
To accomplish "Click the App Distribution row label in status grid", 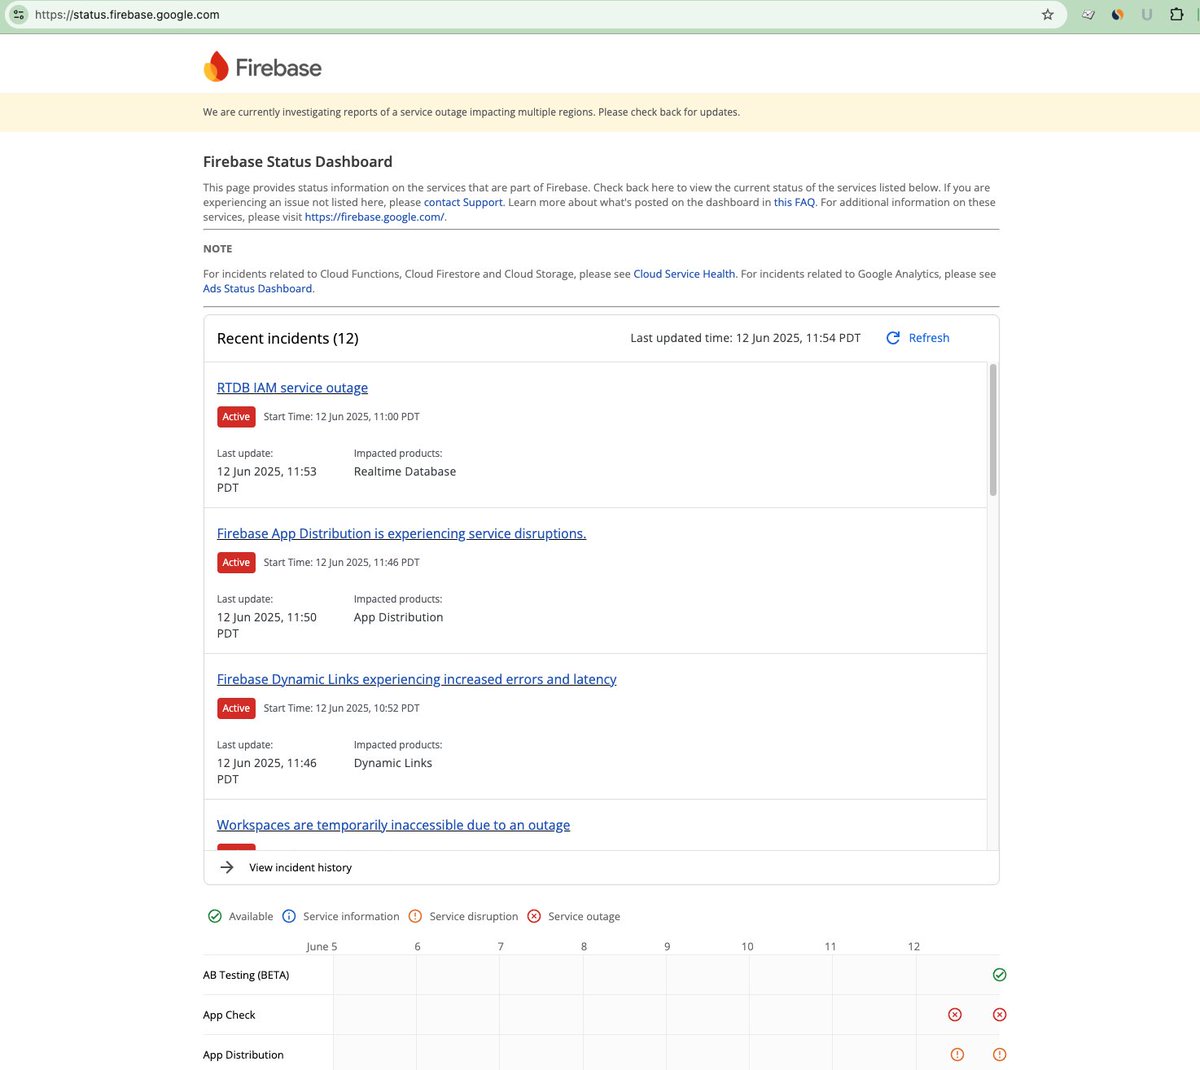I will coord(243,1055).
